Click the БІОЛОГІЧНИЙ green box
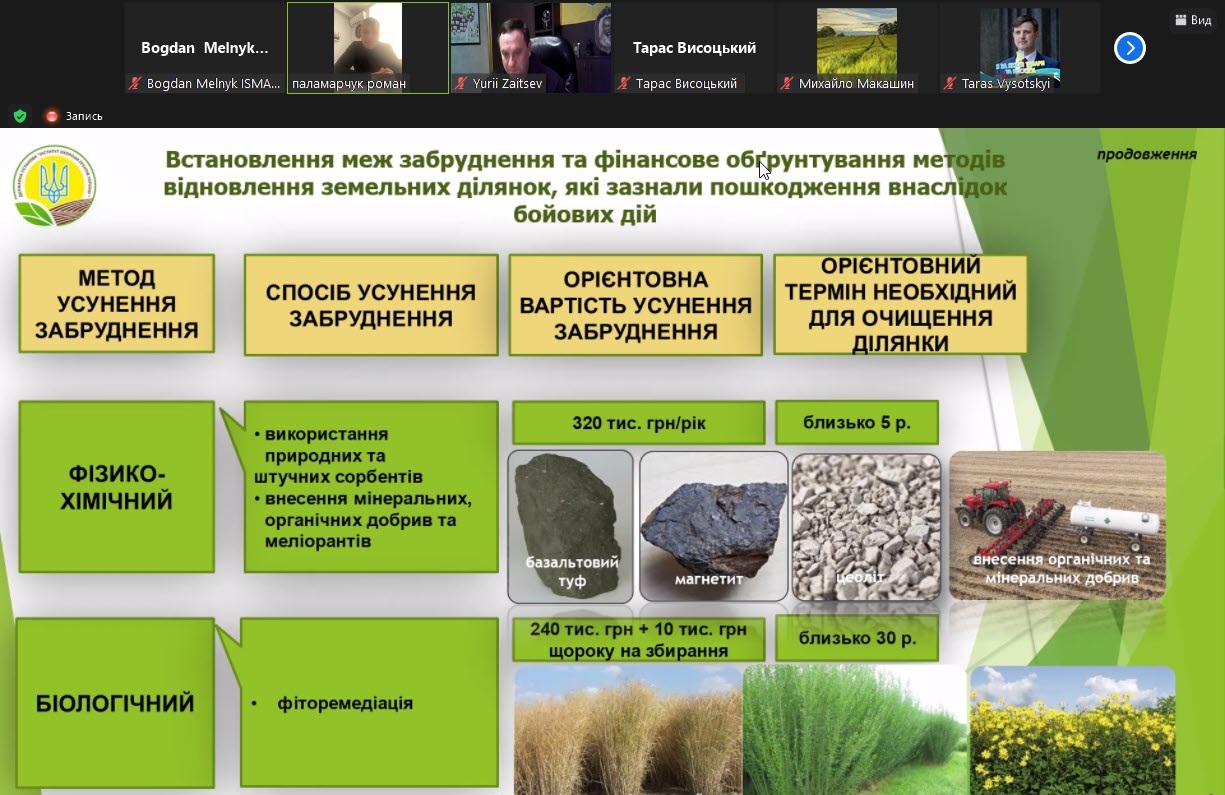Viewport: 1225px width, 795px height. tap(115, 703)
